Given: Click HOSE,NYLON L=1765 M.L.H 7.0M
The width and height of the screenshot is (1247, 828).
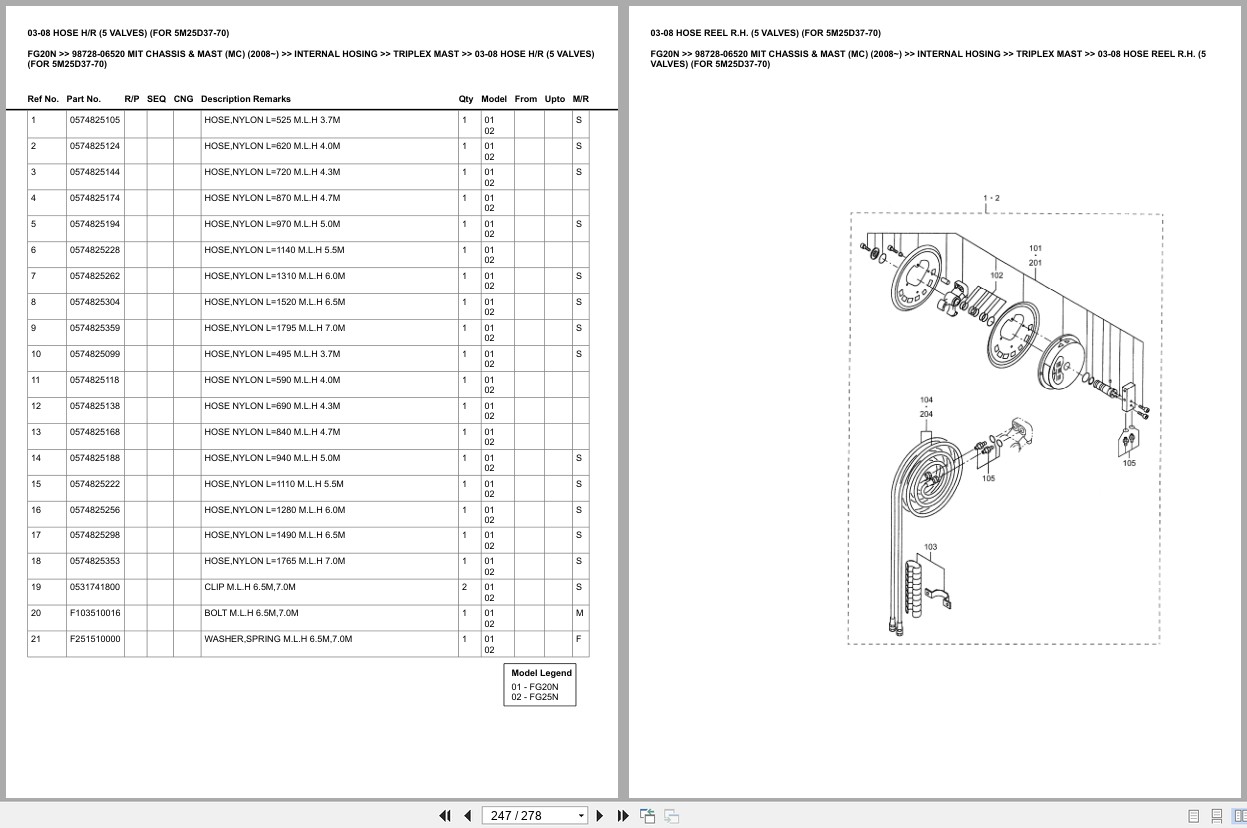Looking at the screenshot, I should [274, 561].
